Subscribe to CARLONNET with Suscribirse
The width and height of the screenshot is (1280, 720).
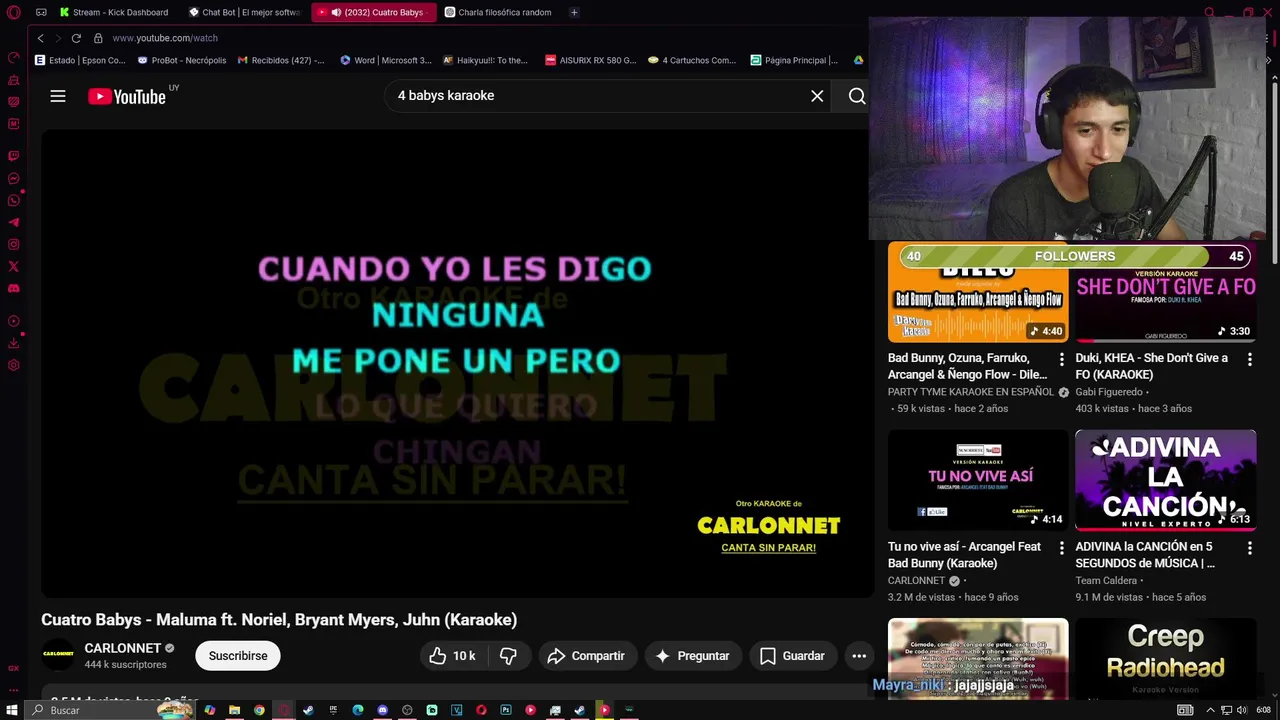coord(238,656)
